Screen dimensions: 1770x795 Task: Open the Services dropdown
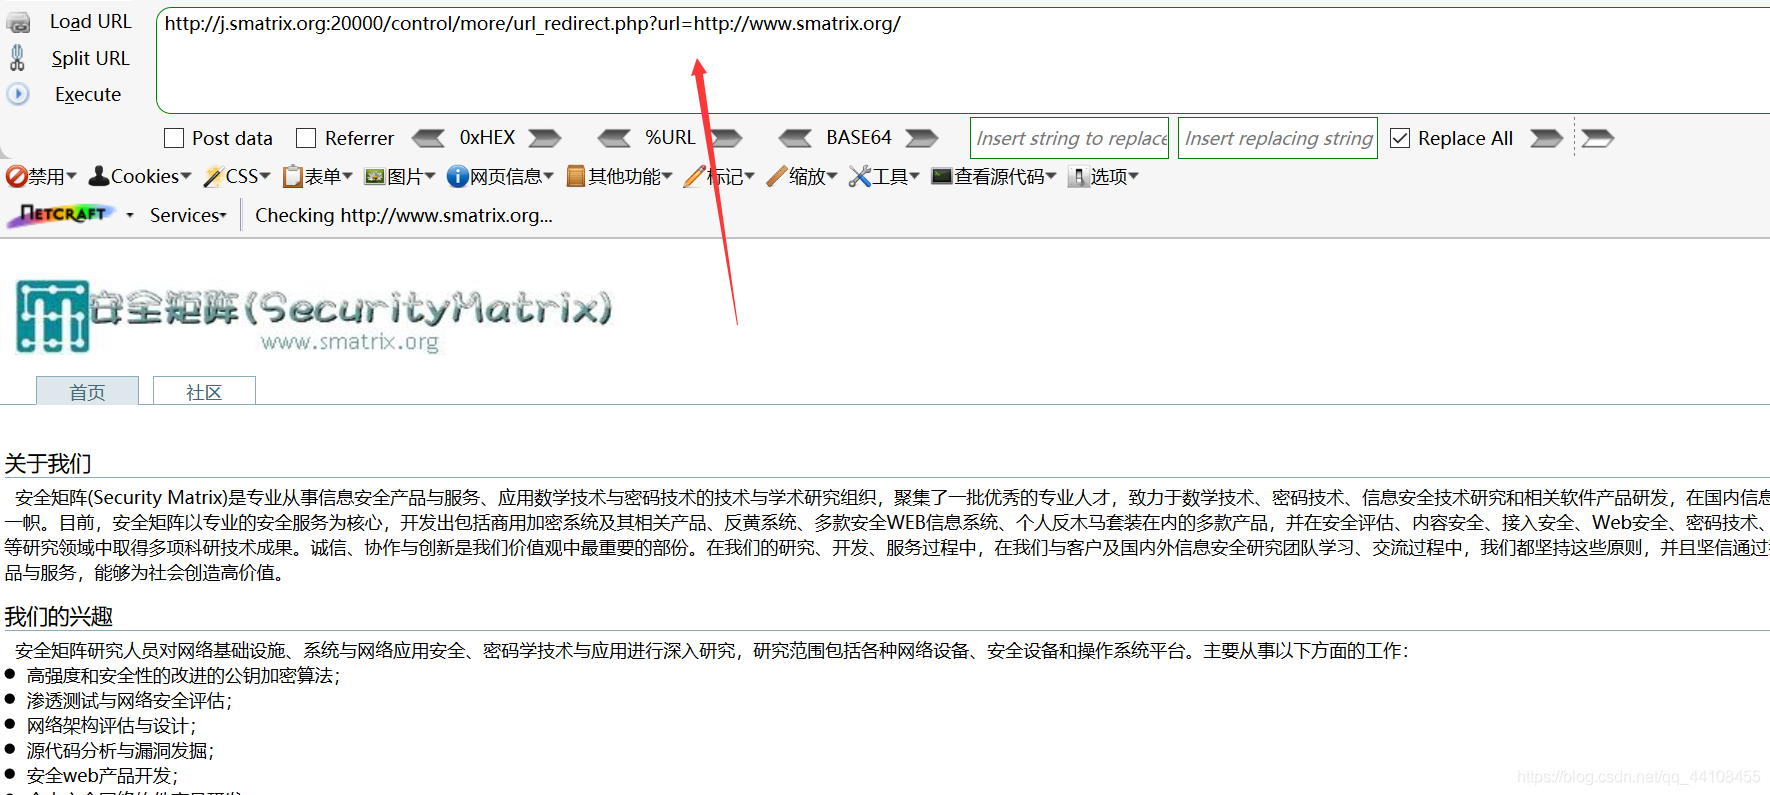point(188,215)
